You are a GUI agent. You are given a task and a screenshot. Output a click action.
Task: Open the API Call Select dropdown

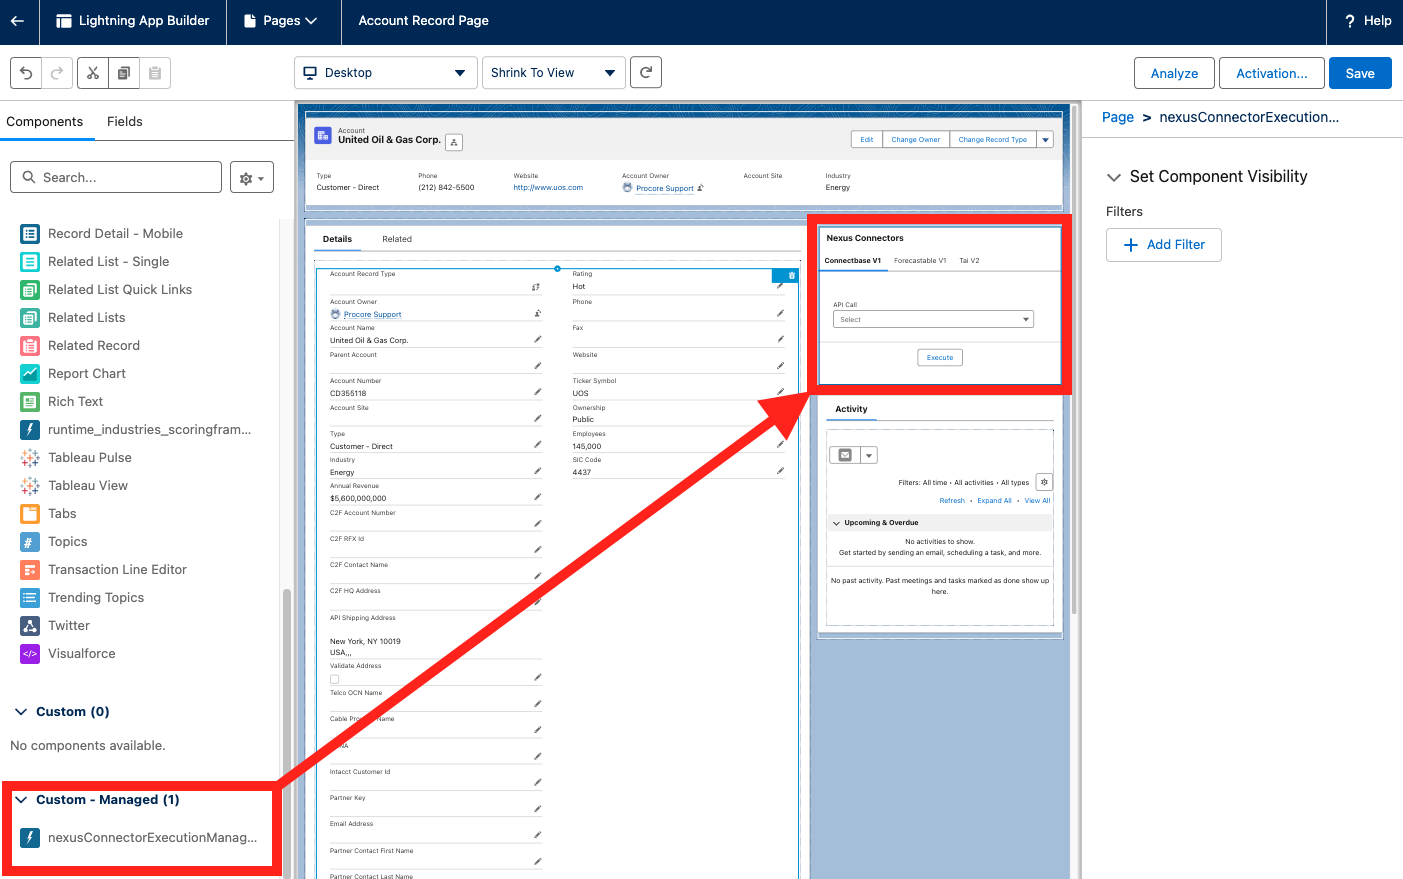(x=933, y=320)
